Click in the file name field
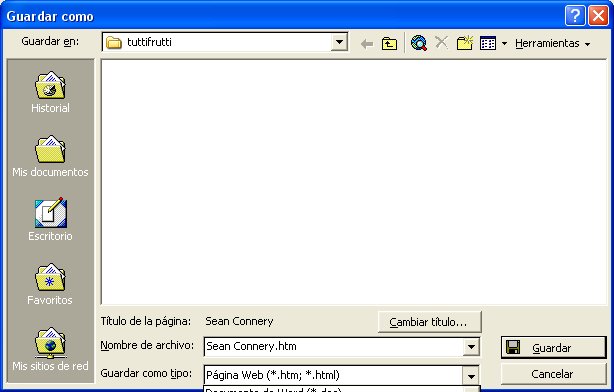This screenshot has height=392, width=614. (334, 347)
